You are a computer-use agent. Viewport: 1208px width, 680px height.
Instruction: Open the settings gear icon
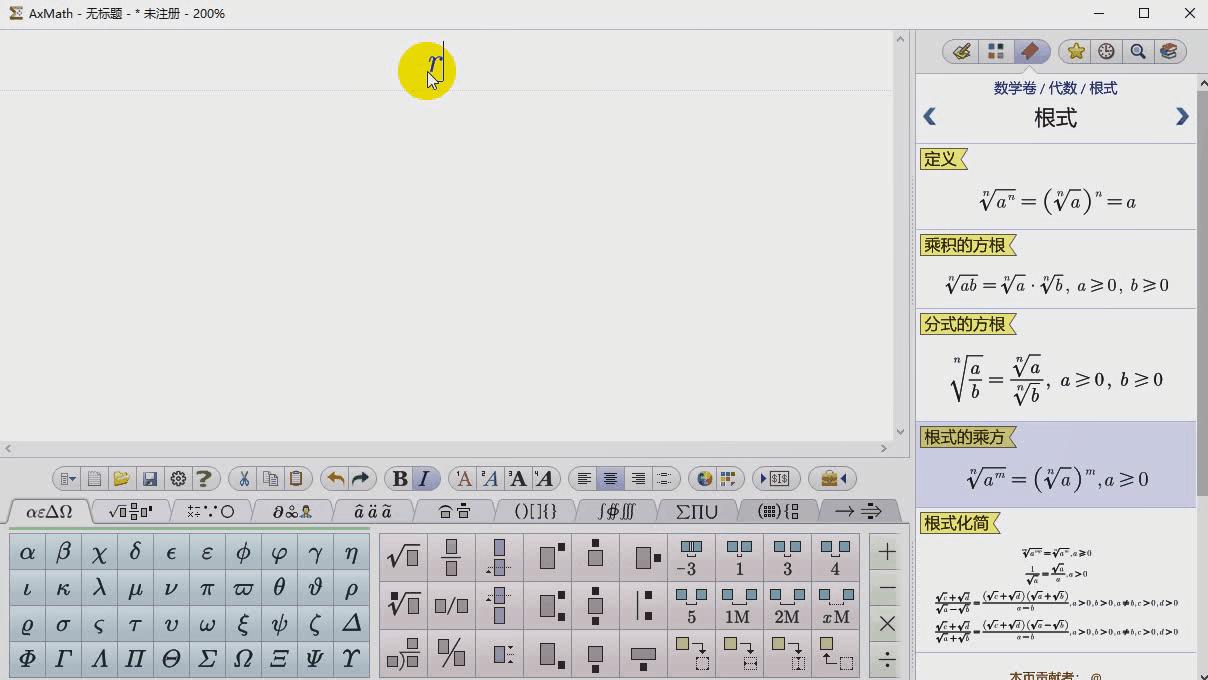pos(178,478)
